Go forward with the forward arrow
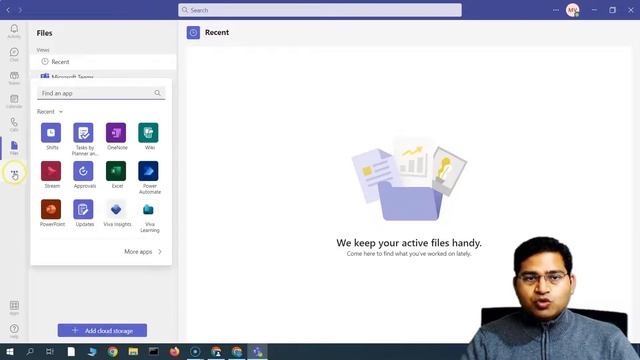Screen dimensions: 640x360 pos(20,10)
